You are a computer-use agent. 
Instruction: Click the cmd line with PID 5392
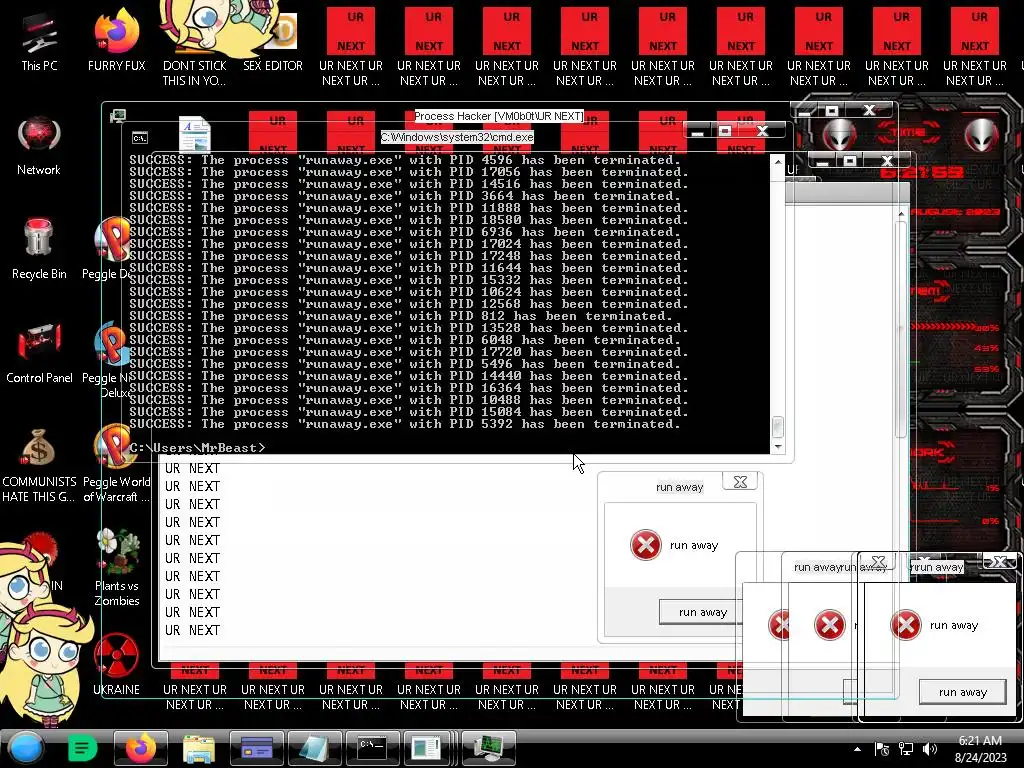click(405, 424)
